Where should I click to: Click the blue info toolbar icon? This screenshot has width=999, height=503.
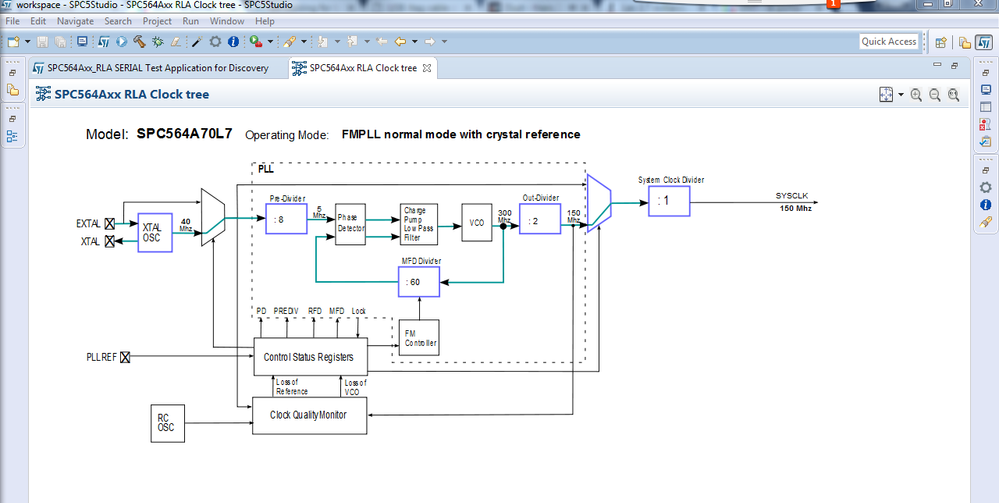coord(233,41)
